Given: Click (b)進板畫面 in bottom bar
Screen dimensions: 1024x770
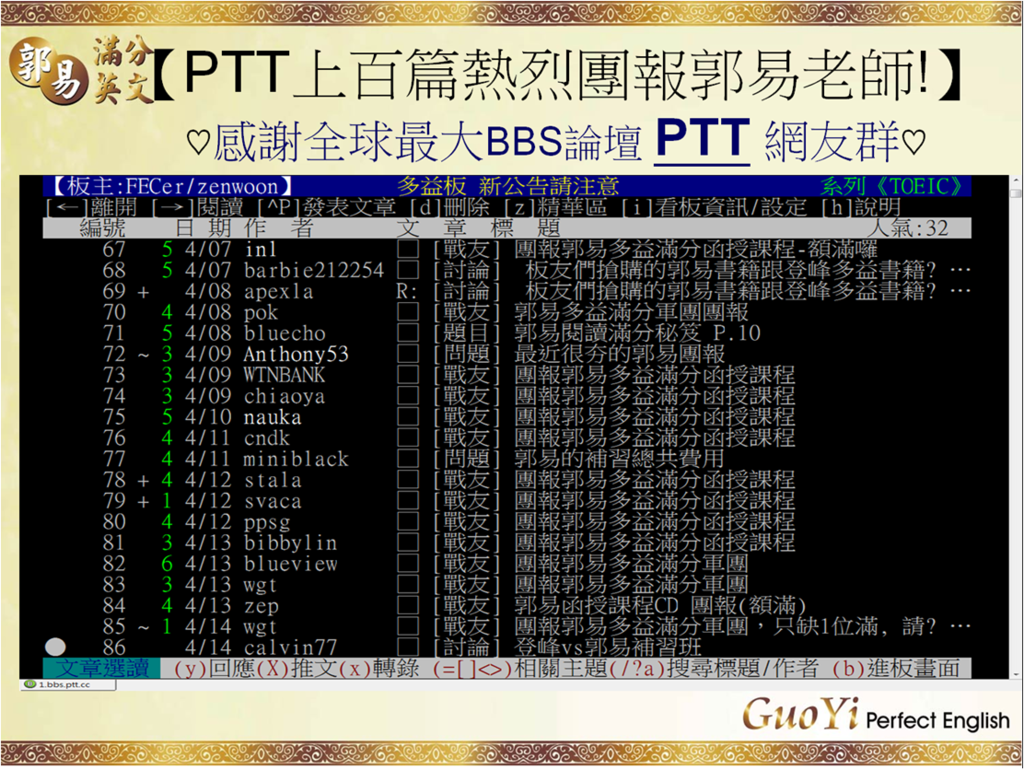Looking at the screenshot, I should 896,668.
